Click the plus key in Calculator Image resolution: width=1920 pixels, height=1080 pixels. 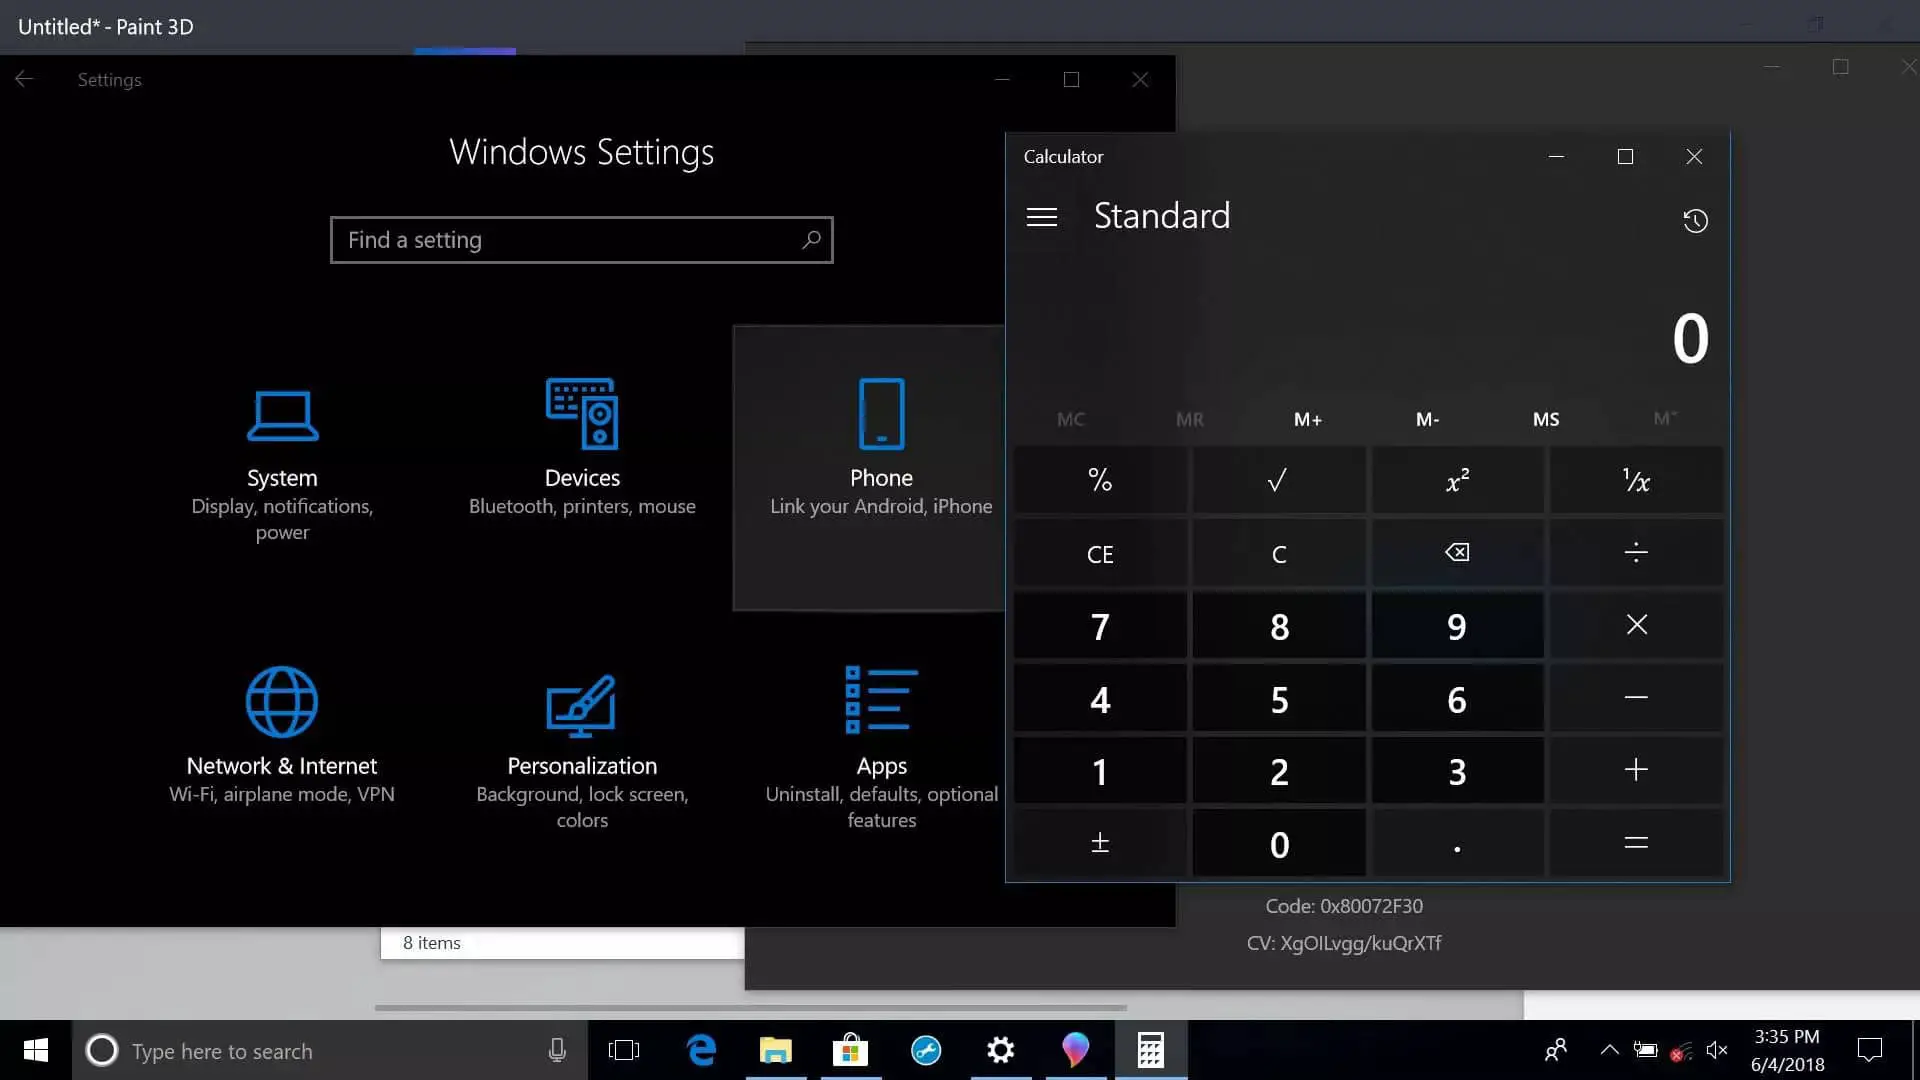click(1636, 770)
